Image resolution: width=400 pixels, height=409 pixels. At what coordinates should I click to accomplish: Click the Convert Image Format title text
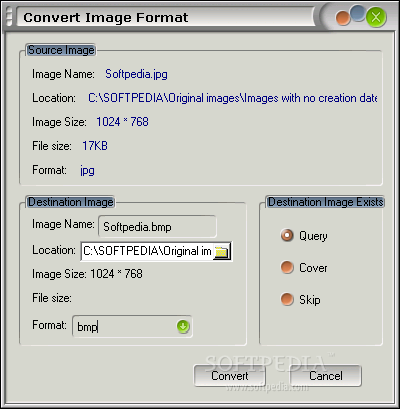(x=106, y=17)
